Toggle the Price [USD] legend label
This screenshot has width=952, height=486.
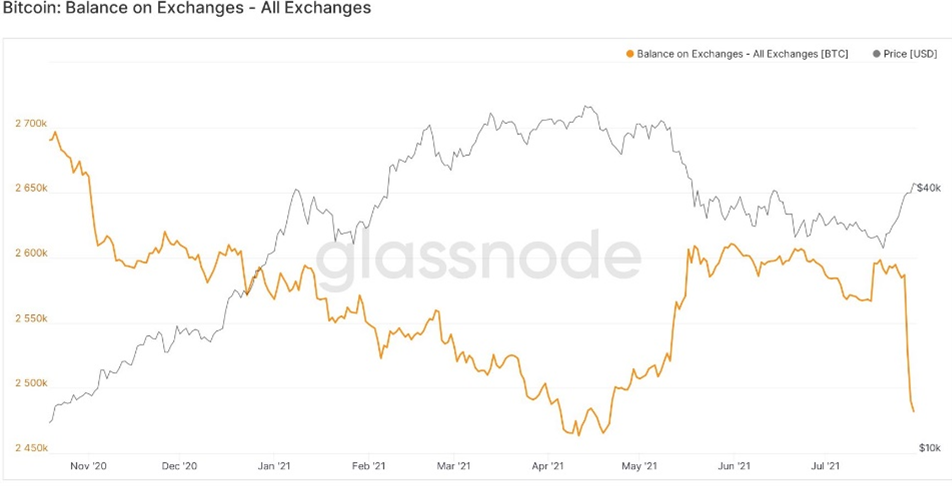tap(911, 54)
